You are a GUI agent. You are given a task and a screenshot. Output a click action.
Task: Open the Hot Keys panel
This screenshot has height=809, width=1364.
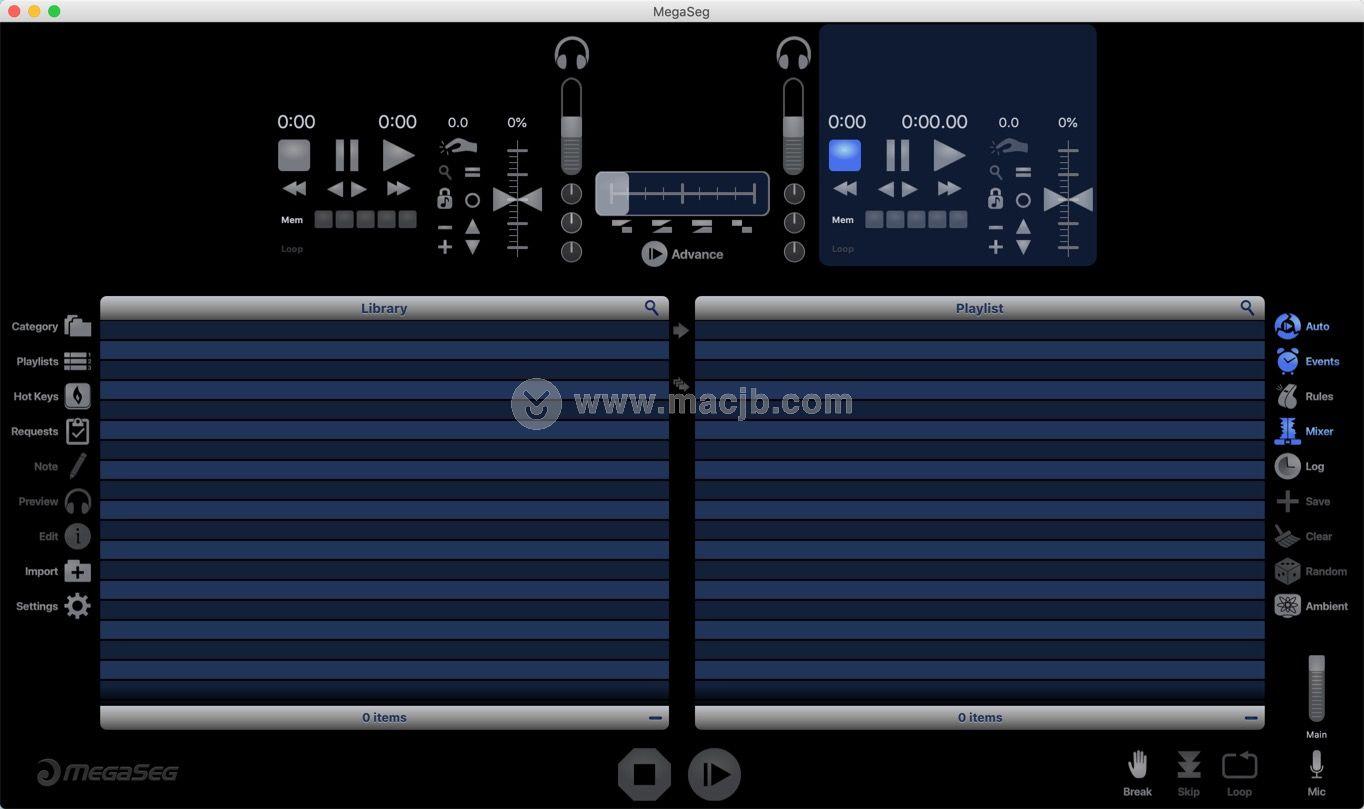click(x=77, y=396)
